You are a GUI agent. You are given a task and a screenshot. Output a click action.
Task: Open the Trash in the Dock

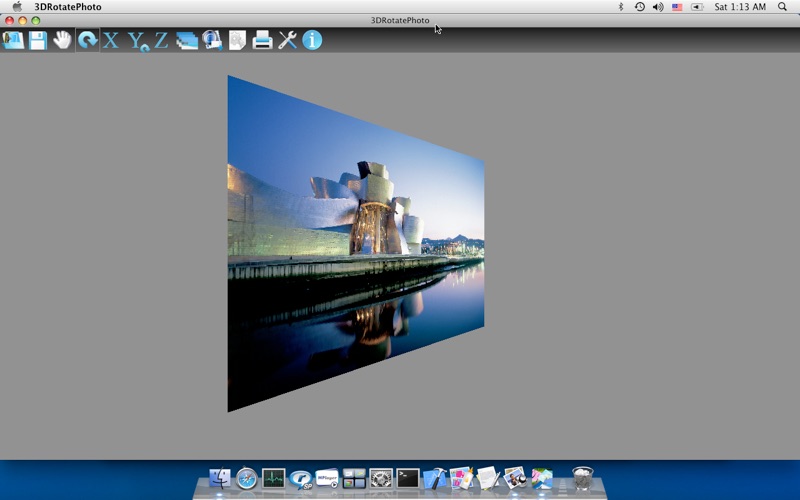point(583,478)
